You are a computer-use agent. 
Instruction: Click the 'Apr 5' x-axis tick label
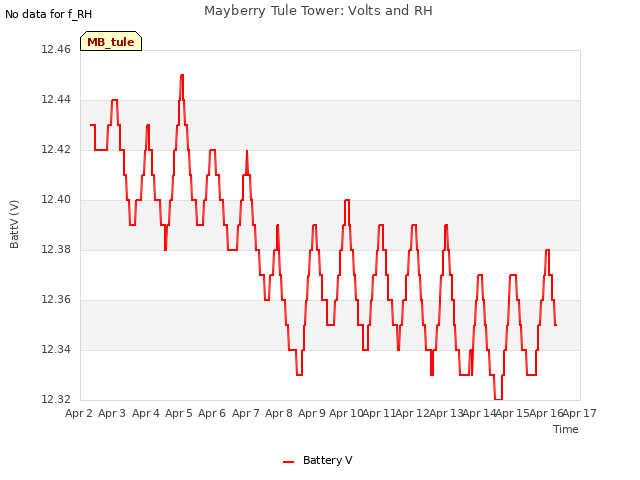pos(179,413)
